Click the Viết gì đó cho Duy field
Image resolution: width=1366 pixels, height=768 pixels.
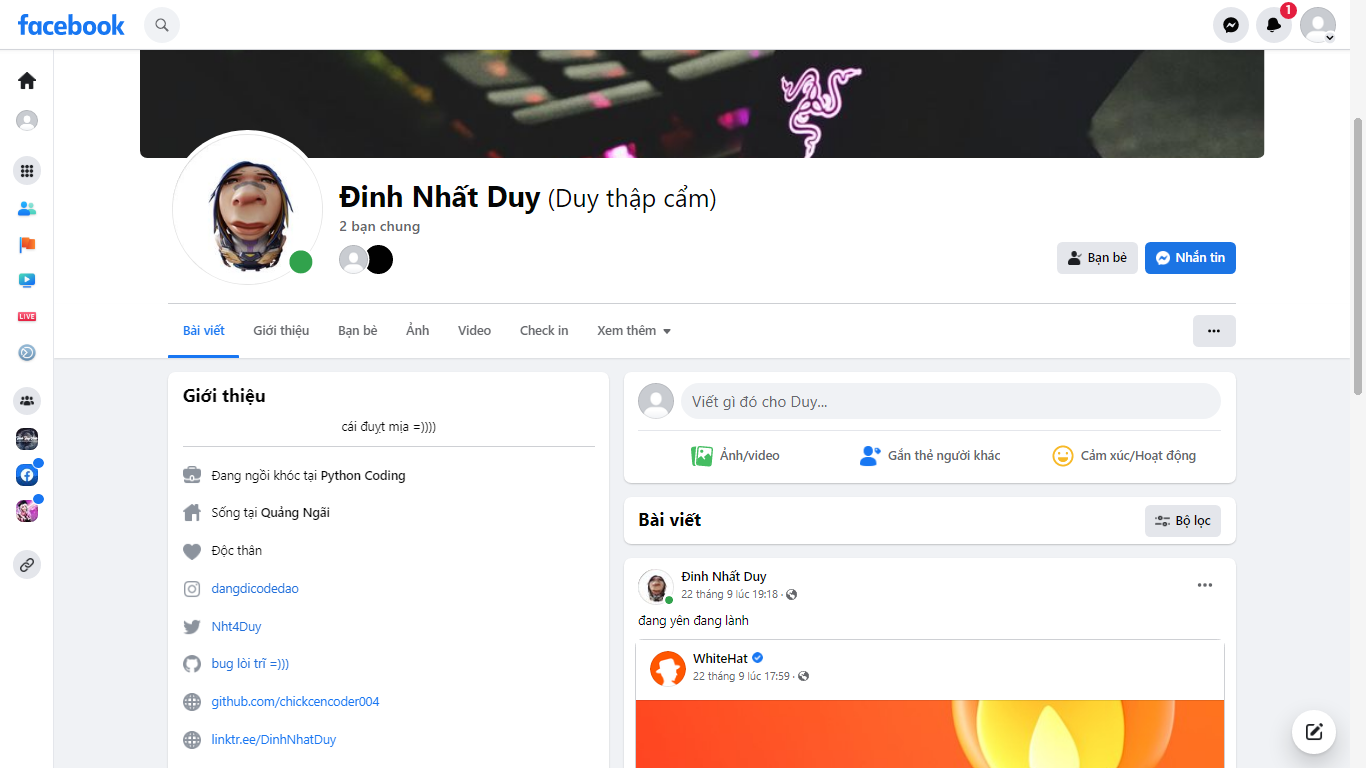tap(951, 402)
